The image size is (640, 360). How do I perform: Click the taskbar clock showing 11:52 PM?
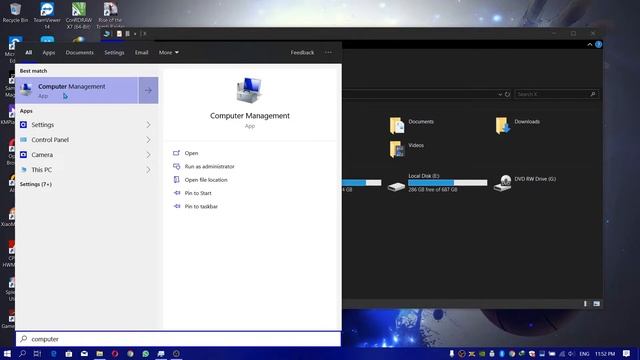click(605, 354)
